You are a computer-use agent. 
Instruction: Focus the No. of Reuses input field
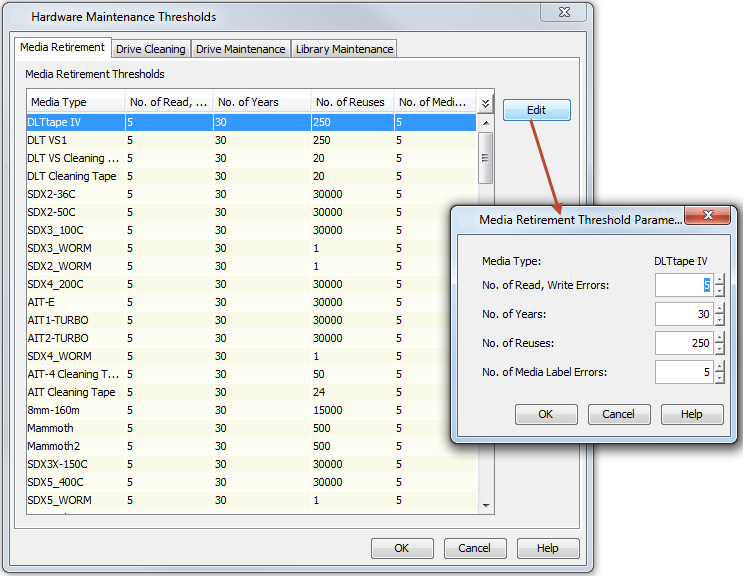pyautogui.click(x=684, y=343)
